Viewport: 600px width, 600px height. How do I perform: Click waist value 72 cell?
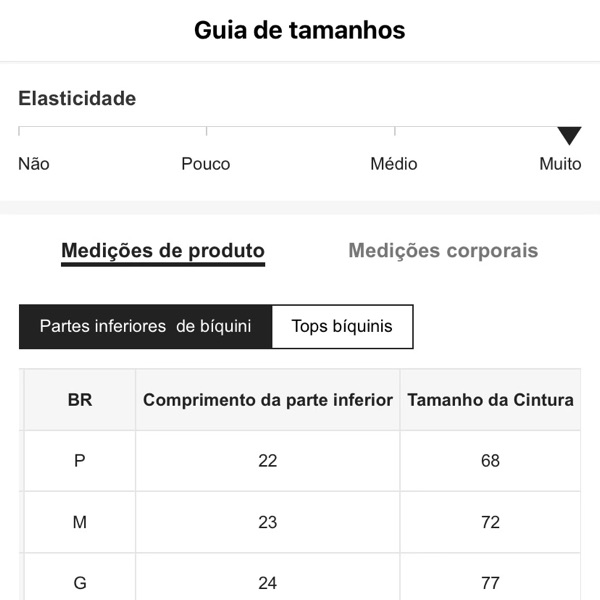tap(490, 522)
